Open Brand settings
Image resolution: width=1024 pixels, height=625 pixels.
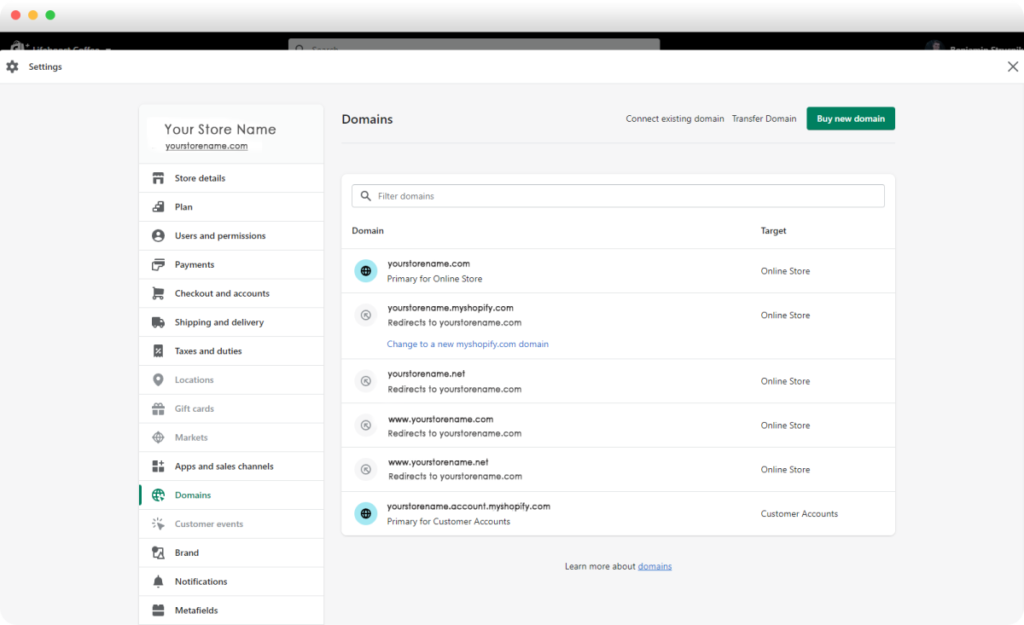click(x=231, y=553)
